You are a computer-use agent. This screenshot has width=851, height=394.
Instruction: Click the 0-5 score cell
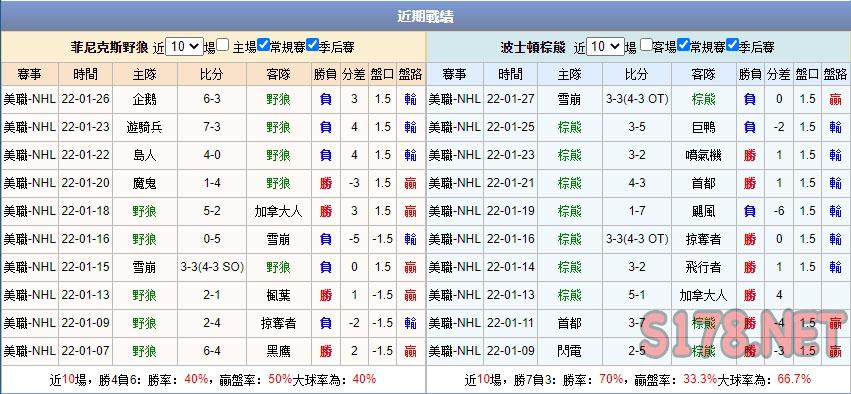[212, 239]
